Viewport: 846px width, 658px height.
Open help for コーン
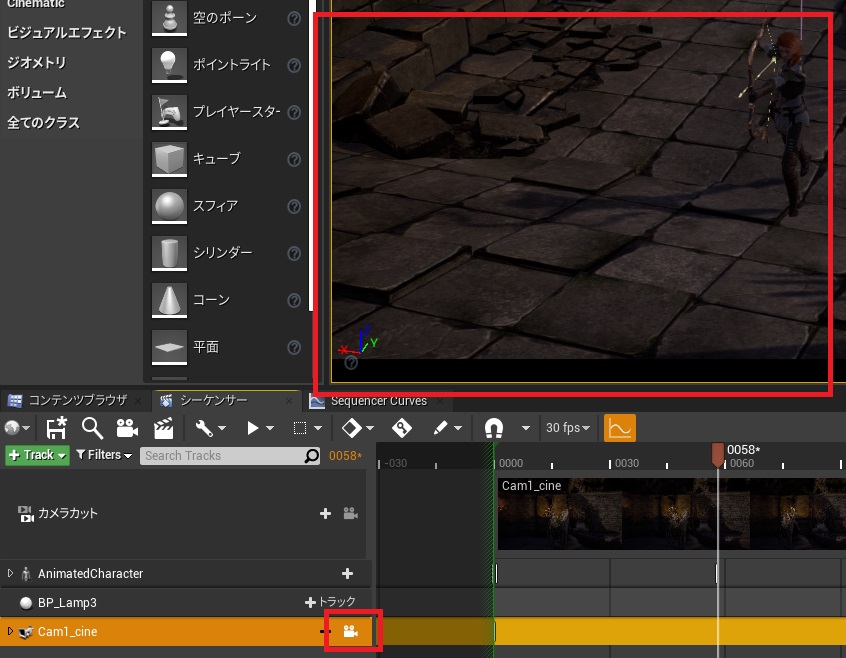(294, 300)
